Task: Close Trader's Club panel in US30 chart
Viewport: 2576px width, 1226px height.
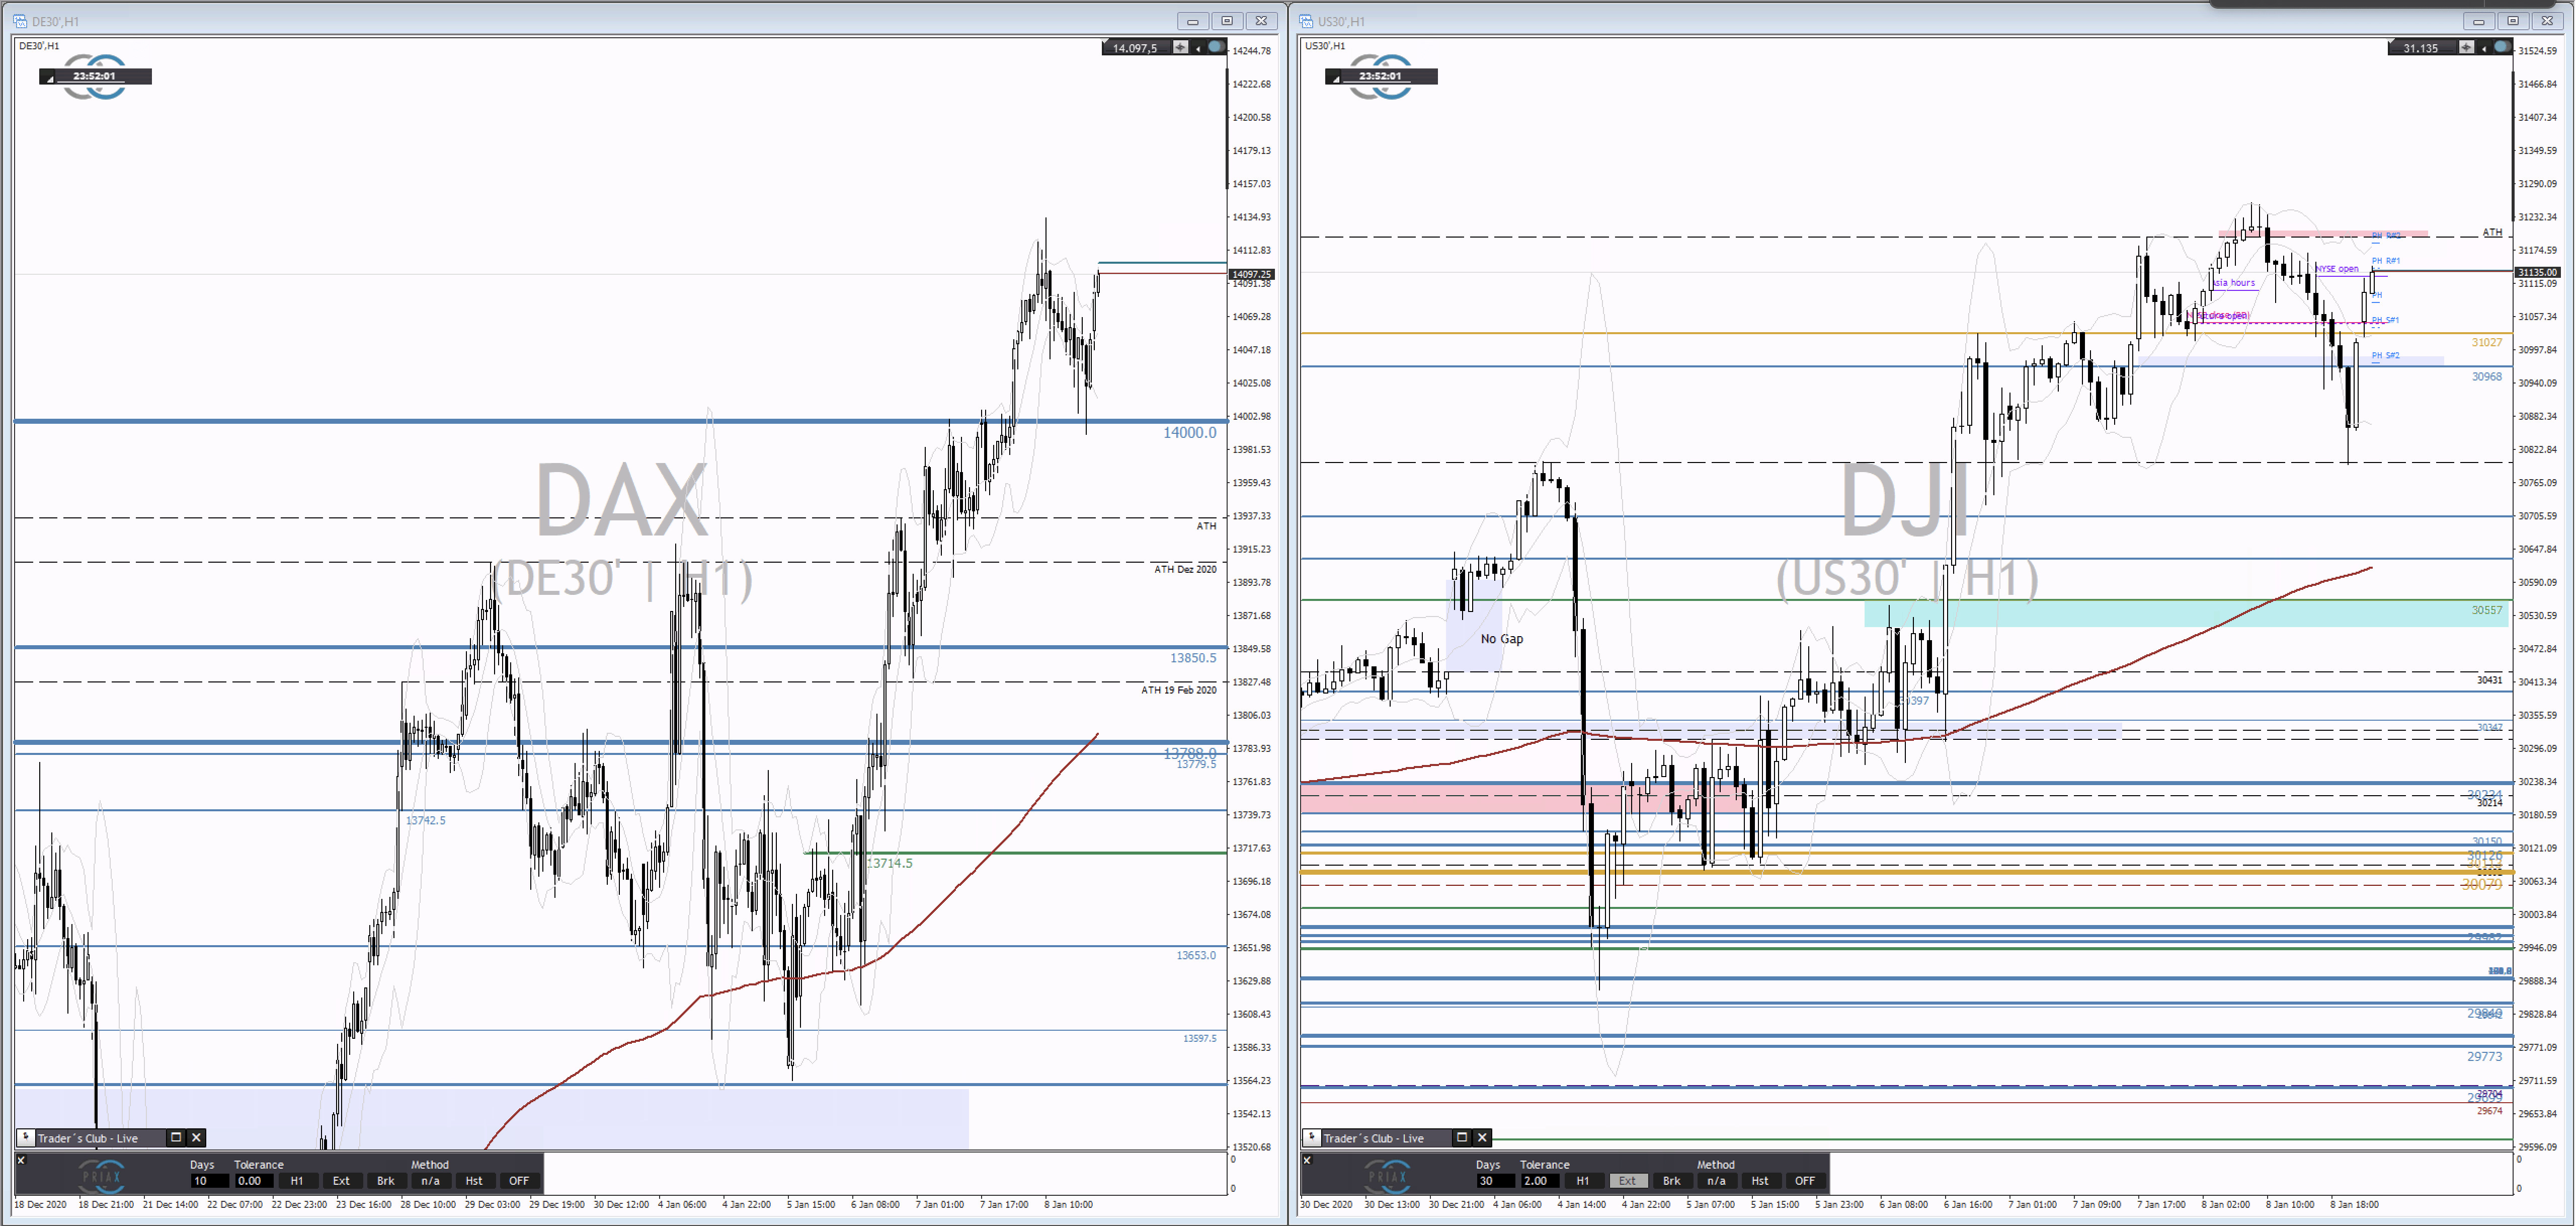Action: point(1483,1137)
